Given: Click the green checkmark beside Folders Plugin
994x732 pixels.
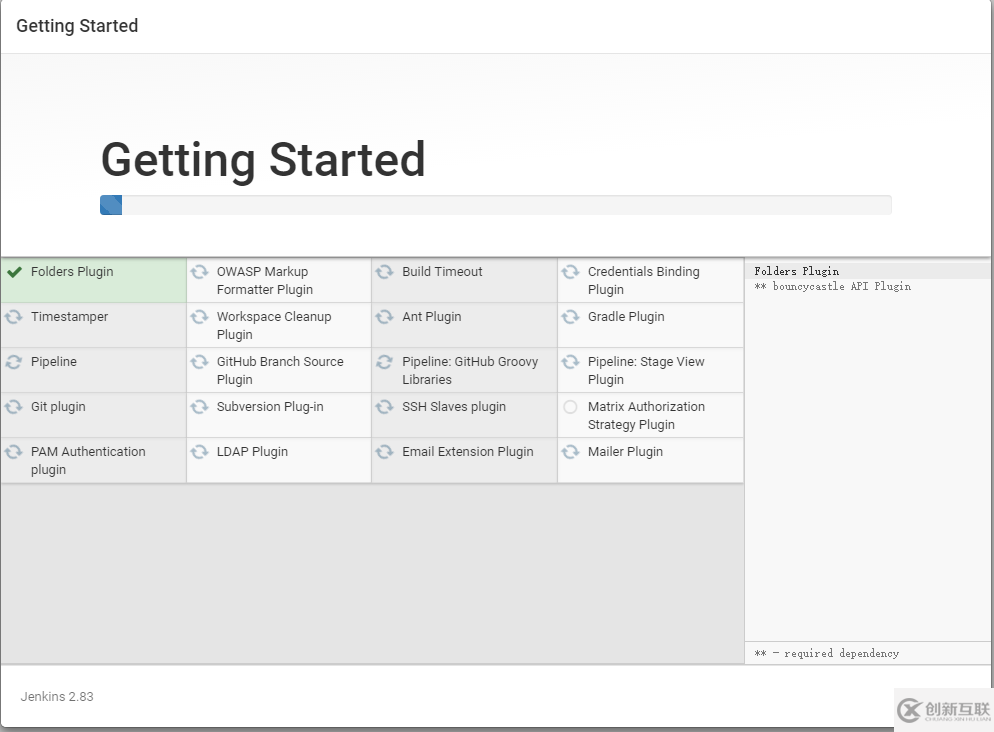Looking at the screenshot, I should [x=14, y=272].
